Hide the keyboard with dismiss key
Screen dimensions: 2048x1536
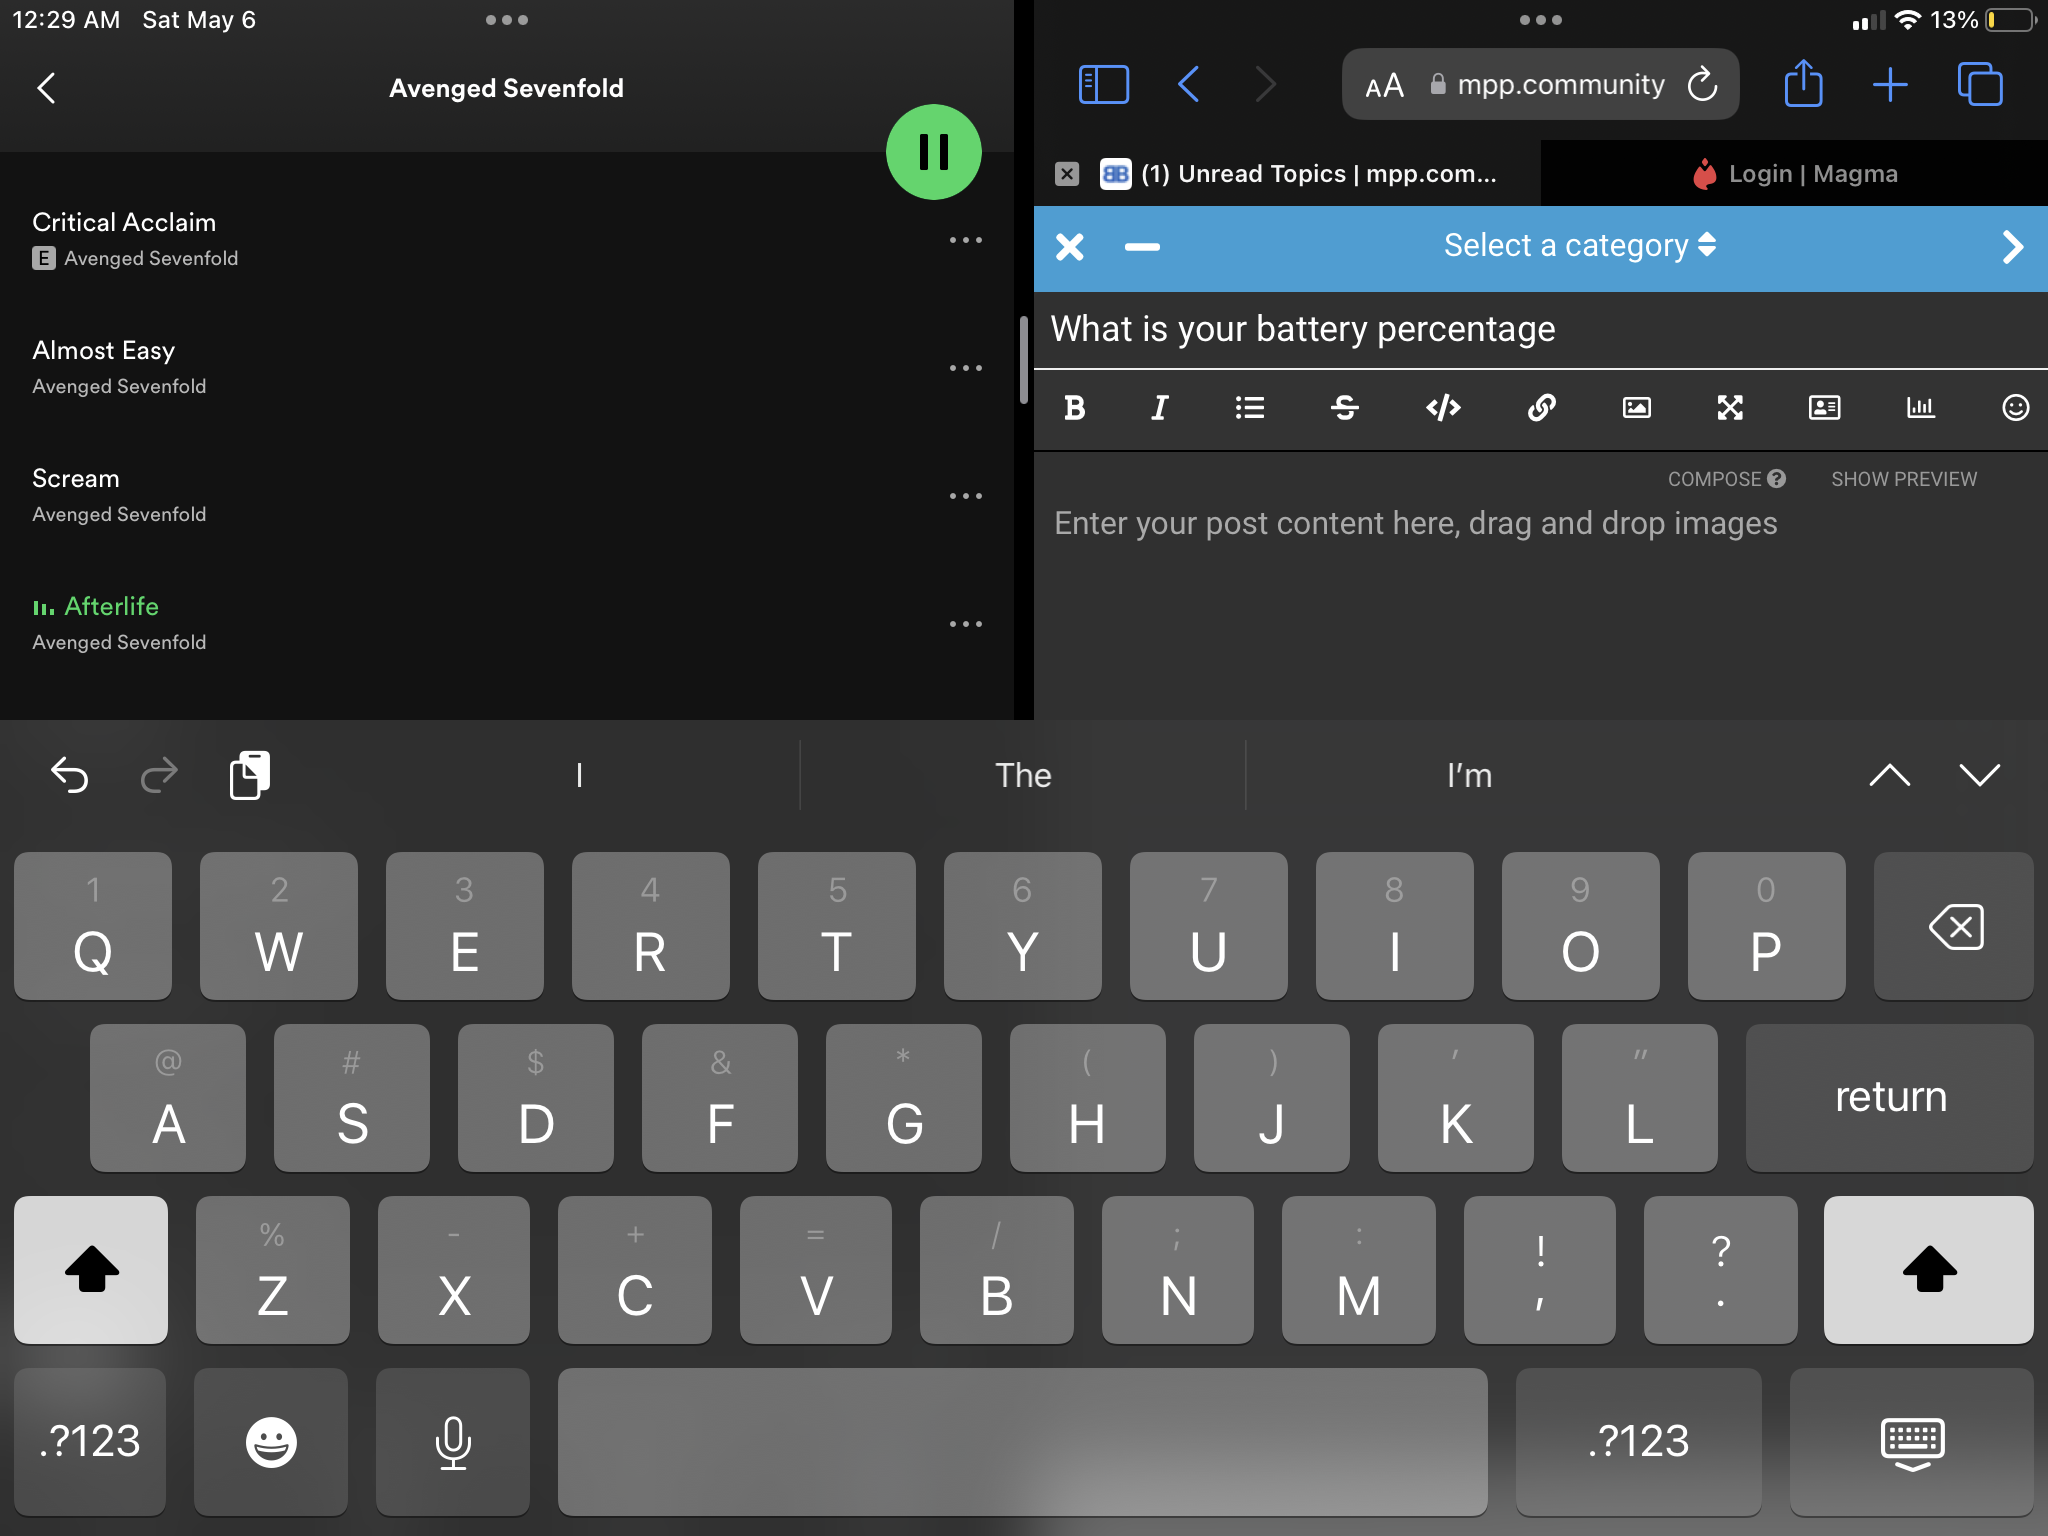1912,1442
